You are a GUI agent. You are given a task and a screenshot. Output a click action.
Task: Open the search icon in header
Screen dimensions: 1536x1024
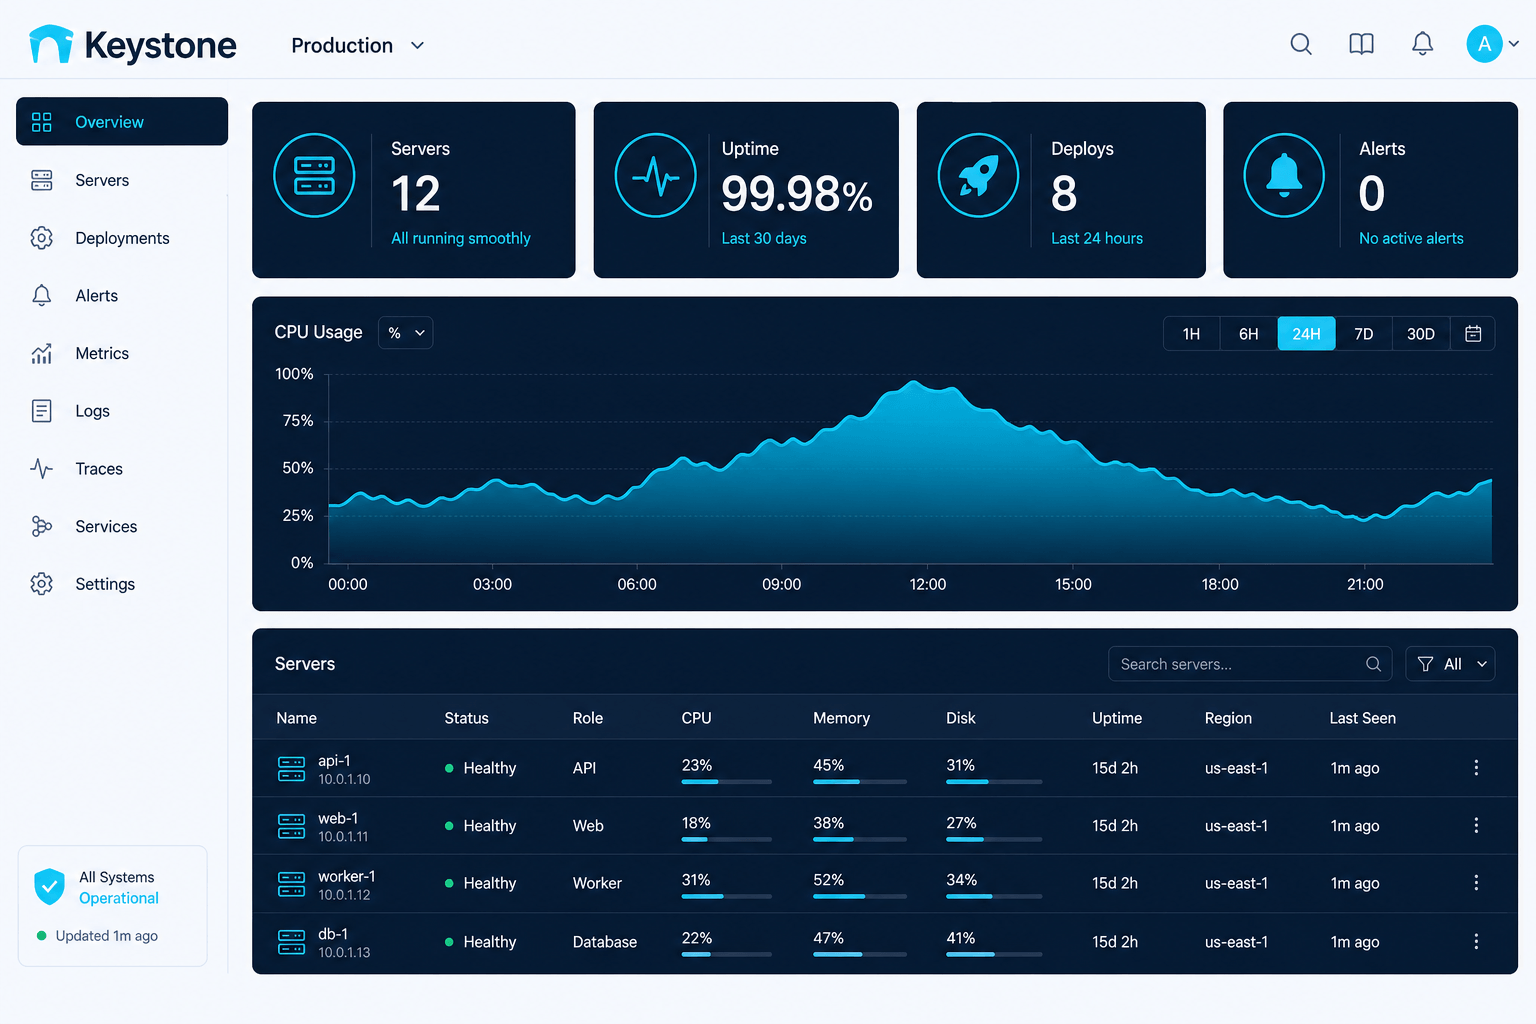(x=1301, y=44)
